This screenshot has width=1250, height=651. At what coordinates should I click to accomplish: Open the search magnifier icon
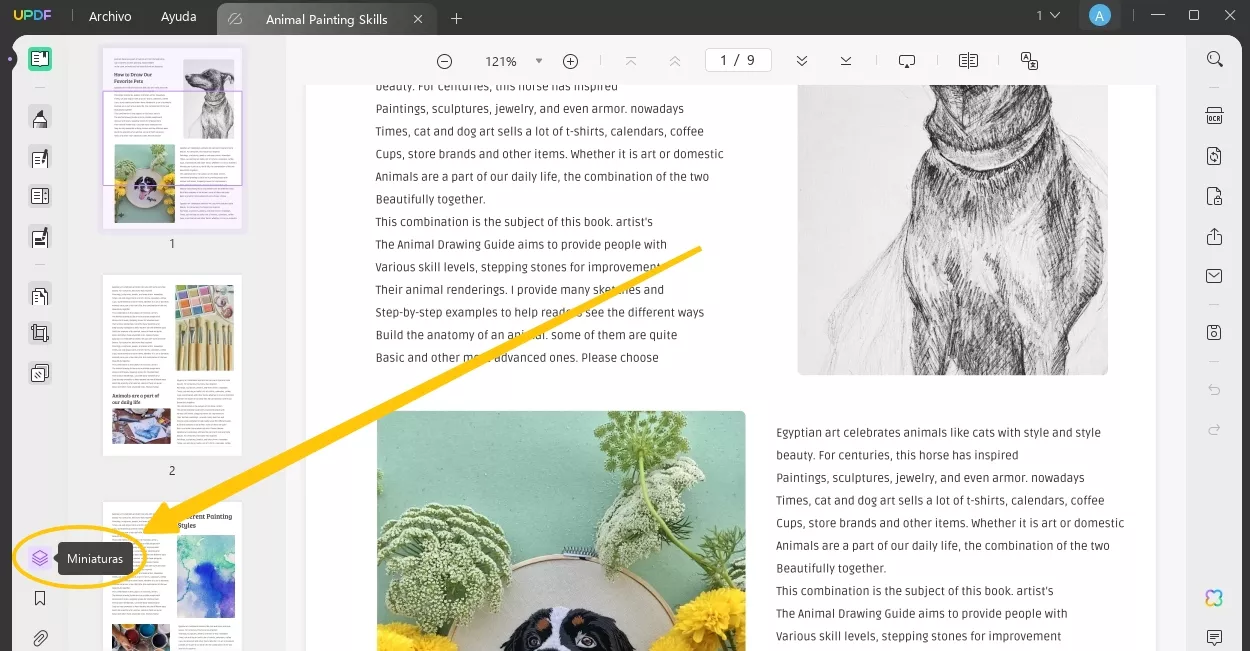[1215, 59]
